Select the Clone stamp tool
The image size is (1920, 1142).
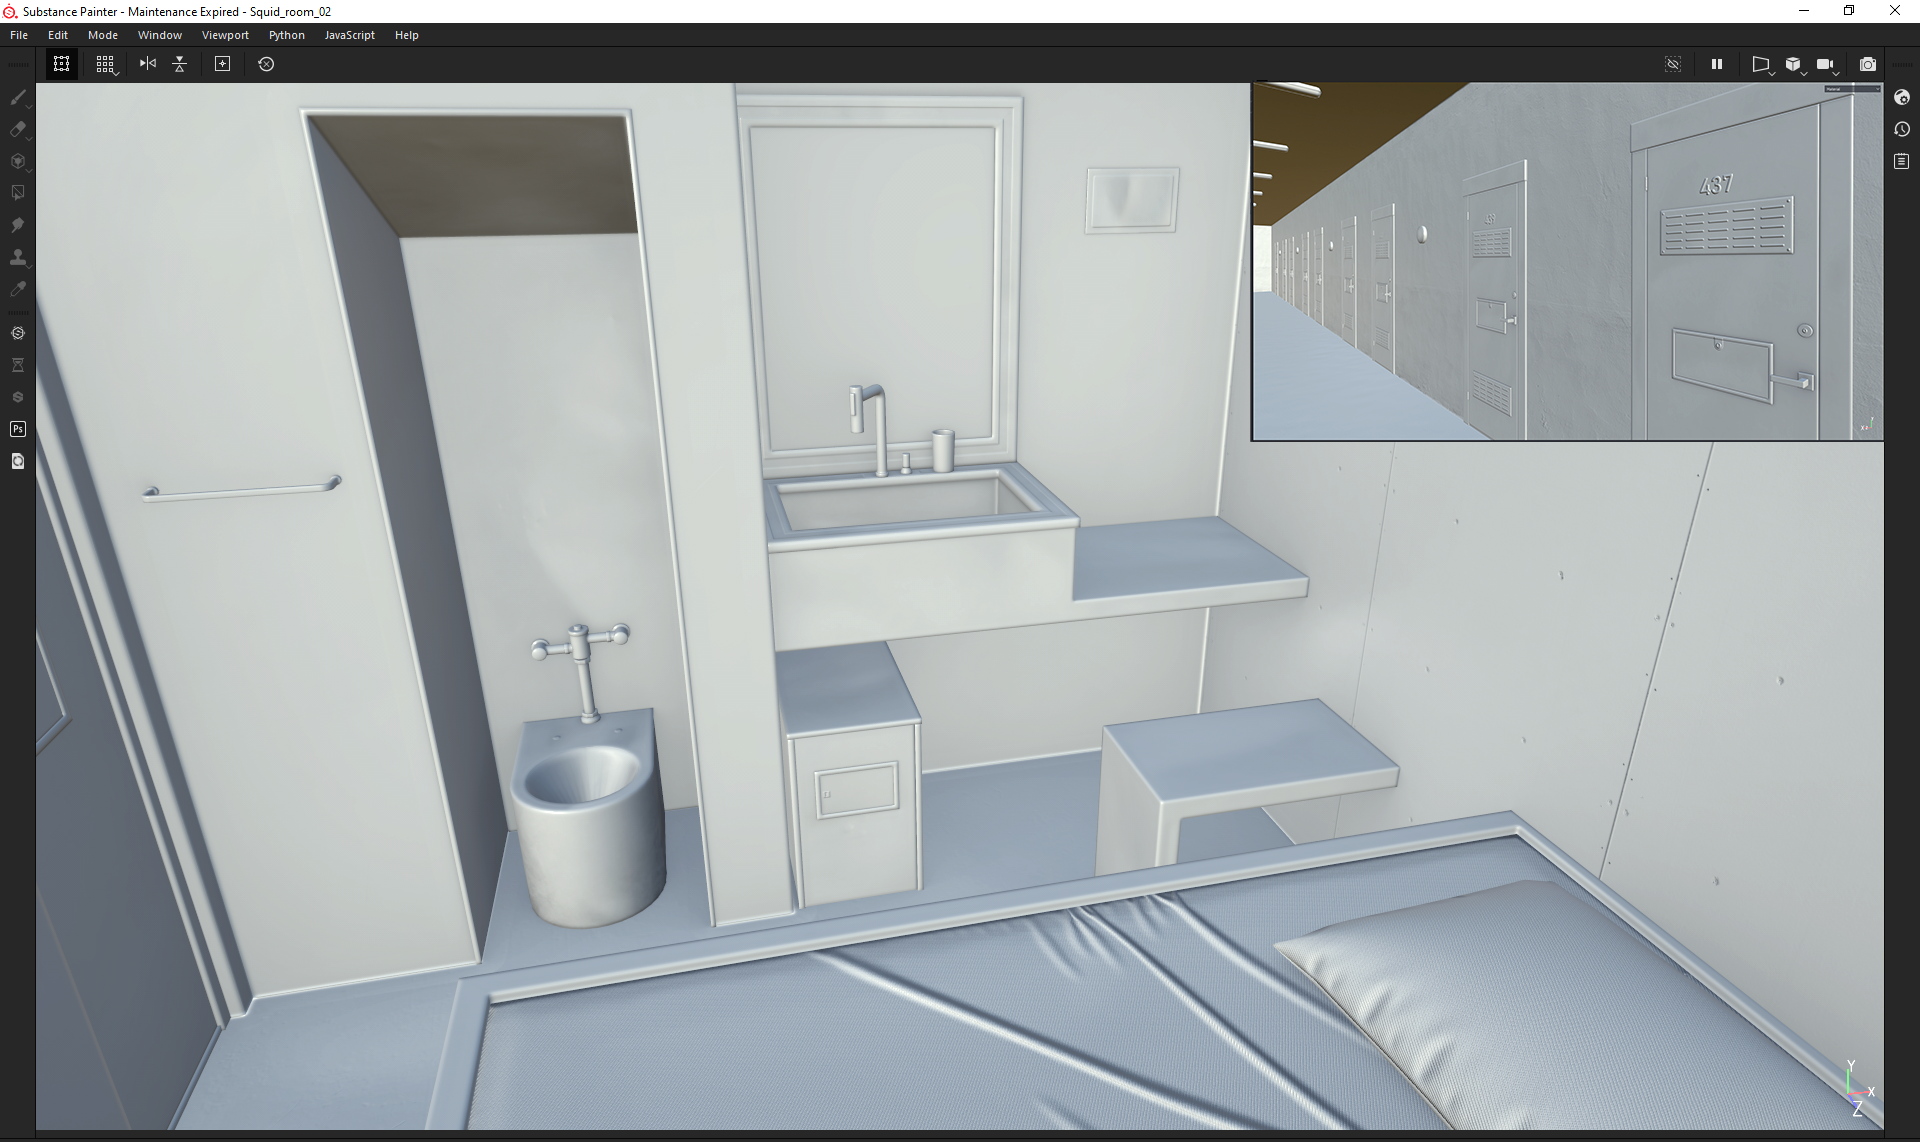point(18,257)
